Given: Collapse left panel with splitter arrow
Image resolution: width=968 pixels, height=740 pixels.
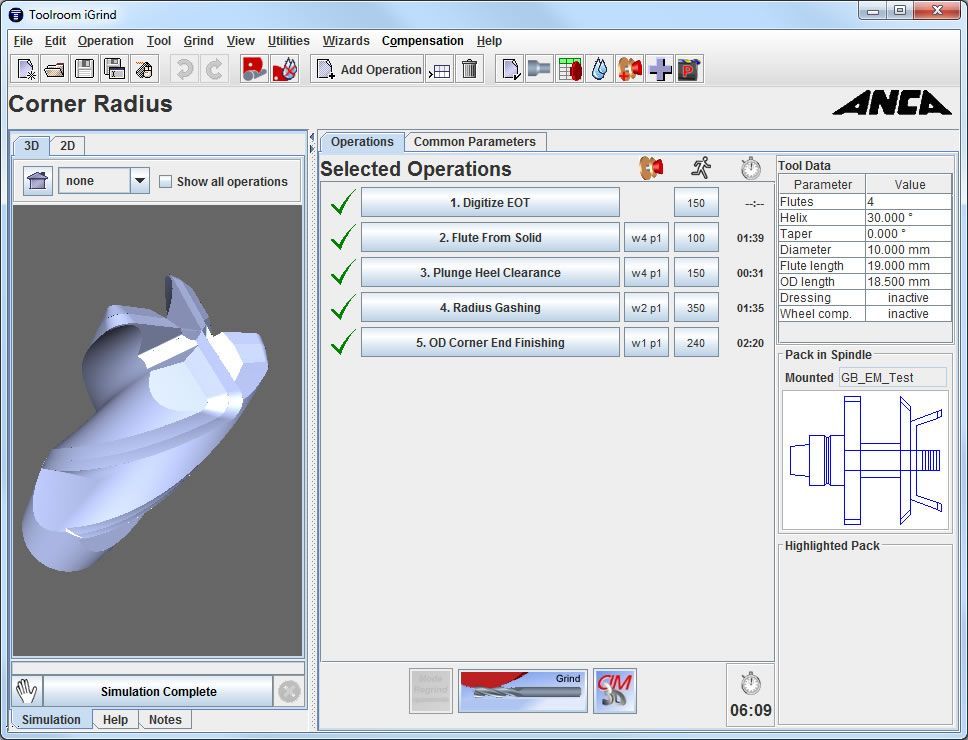Looking at the screenshot, I should pos(312,136).
